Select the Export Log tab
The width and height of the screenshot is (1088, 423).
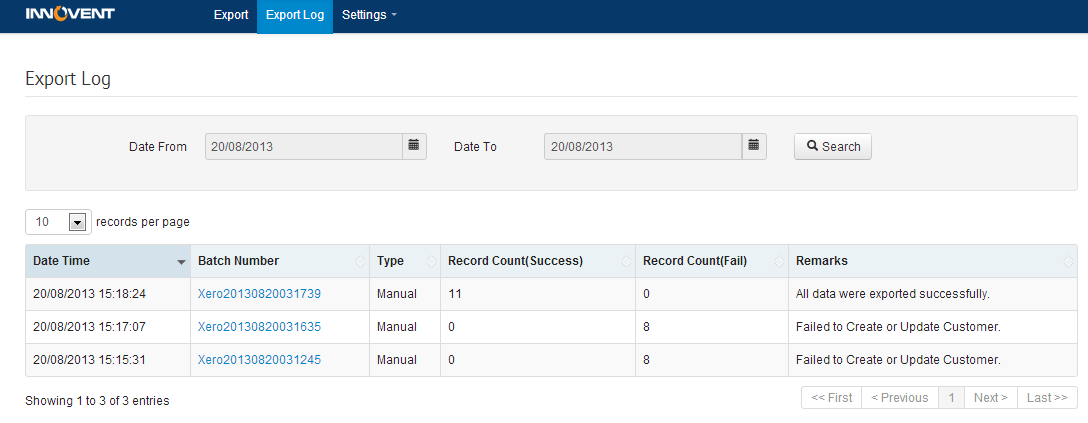coord(295,15)
